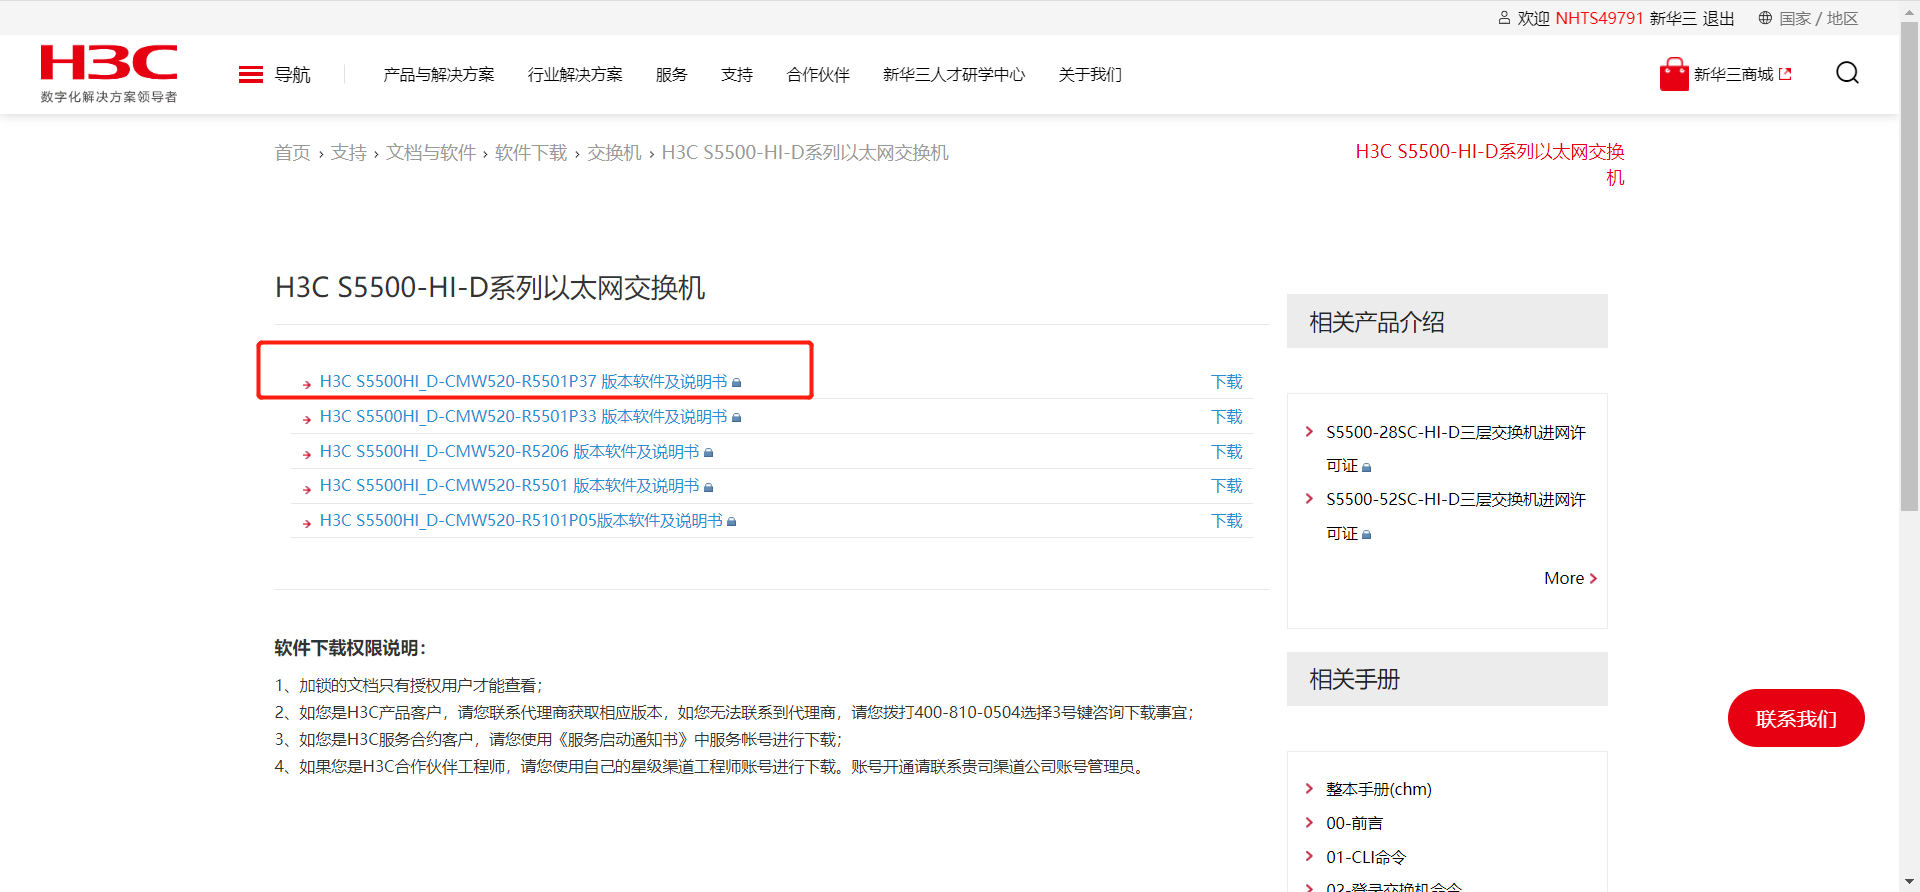Click the red chevron beside 00-前言
This screenshot has height=892, width=1920.
(1309, 823)
